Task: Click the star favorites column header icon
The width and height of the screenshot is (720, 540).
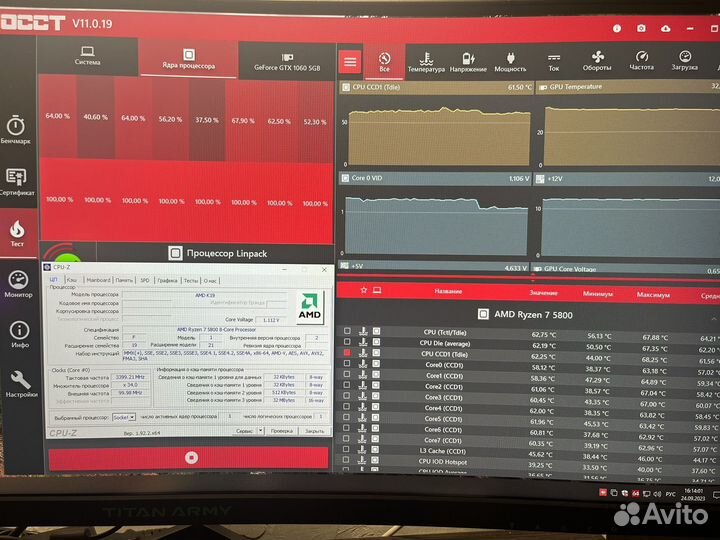Action: 364,290
